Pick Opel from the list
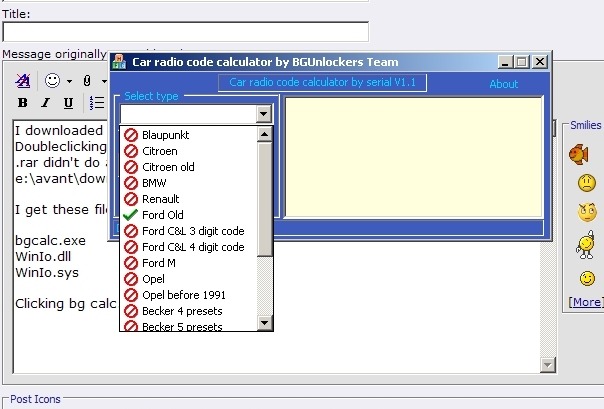 pos(189,279)
